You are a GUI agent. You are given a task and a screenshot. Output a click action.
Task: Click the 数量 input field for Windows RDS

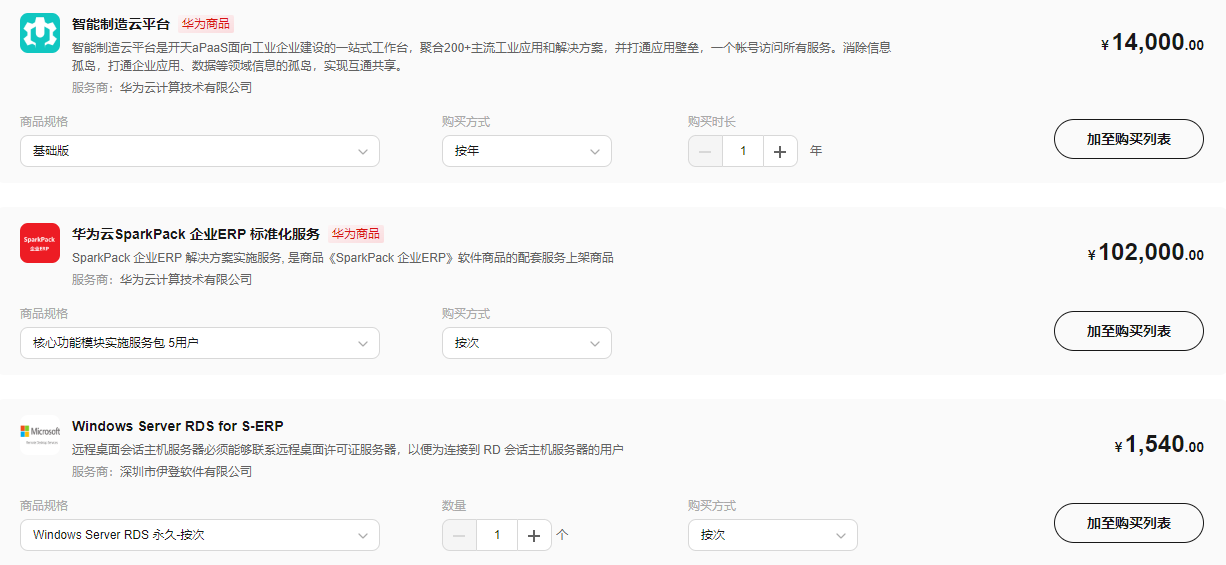point(497,535)
